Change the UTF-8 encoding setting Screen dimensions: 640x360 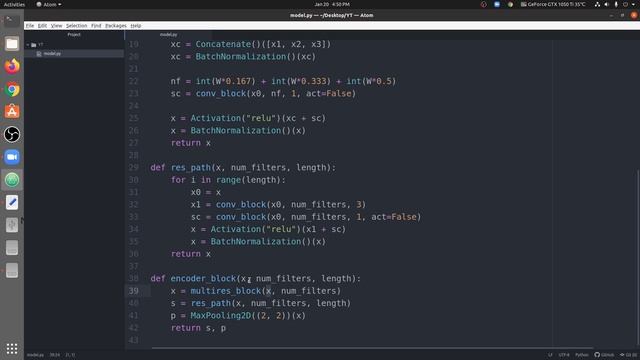pyautogui.click(x=564, y=355)
